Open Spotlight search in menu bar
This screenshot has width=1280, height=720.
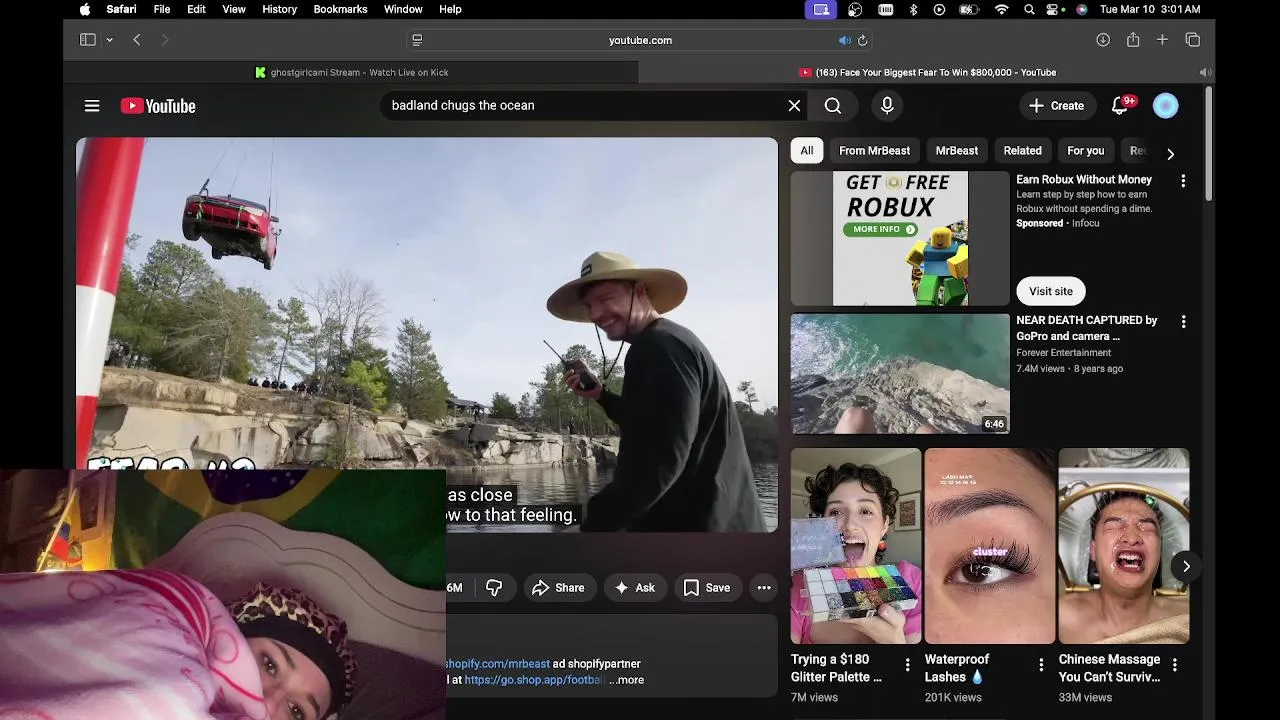1029,9
